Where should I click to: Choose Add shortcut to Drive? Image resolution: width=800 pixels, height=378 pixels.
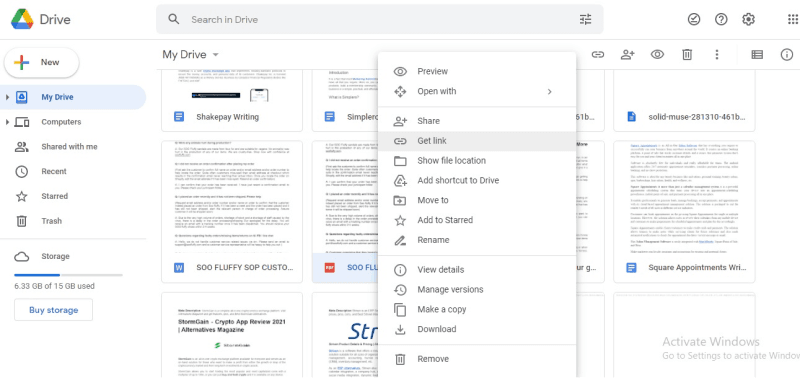[477, 181]
